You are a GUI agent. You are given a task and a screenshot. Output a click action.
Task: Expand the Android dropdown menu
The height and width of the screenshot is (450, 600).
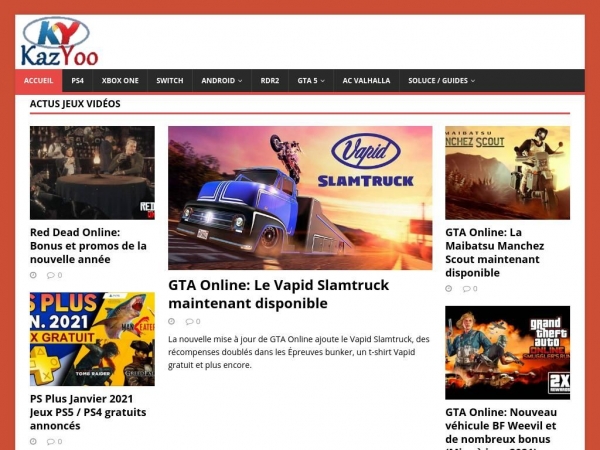click(x=222, y=81)
